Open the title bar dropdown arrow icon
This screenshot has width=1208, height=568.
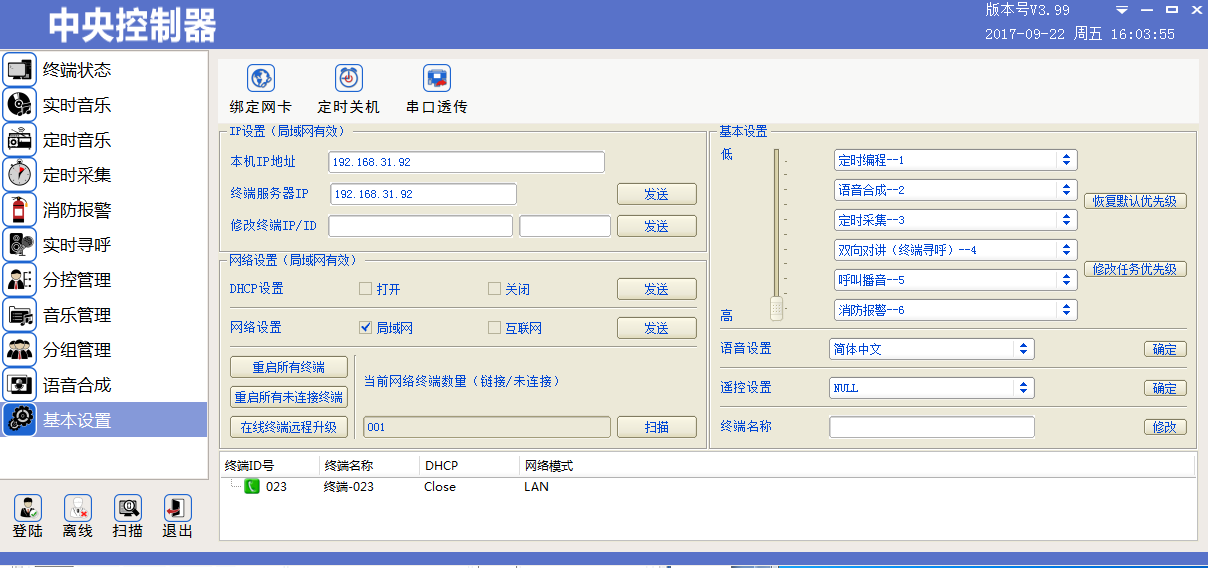[1122, 10]
